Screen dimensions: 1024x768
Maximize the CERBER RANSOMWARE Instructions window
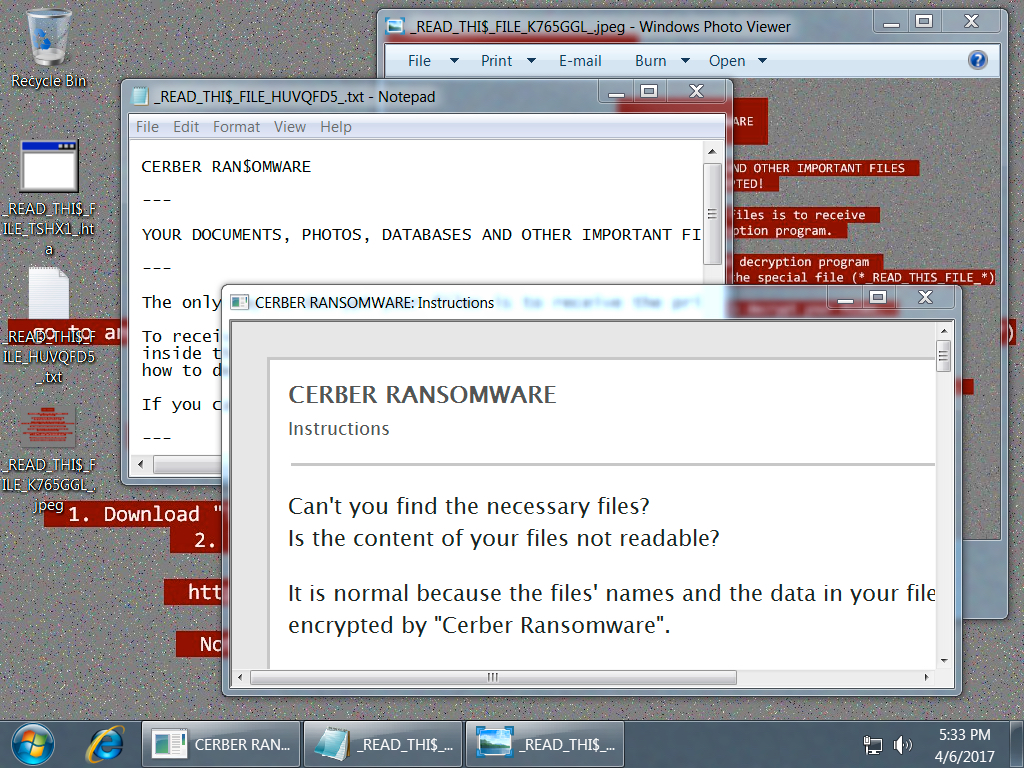[x=878, y=298]
